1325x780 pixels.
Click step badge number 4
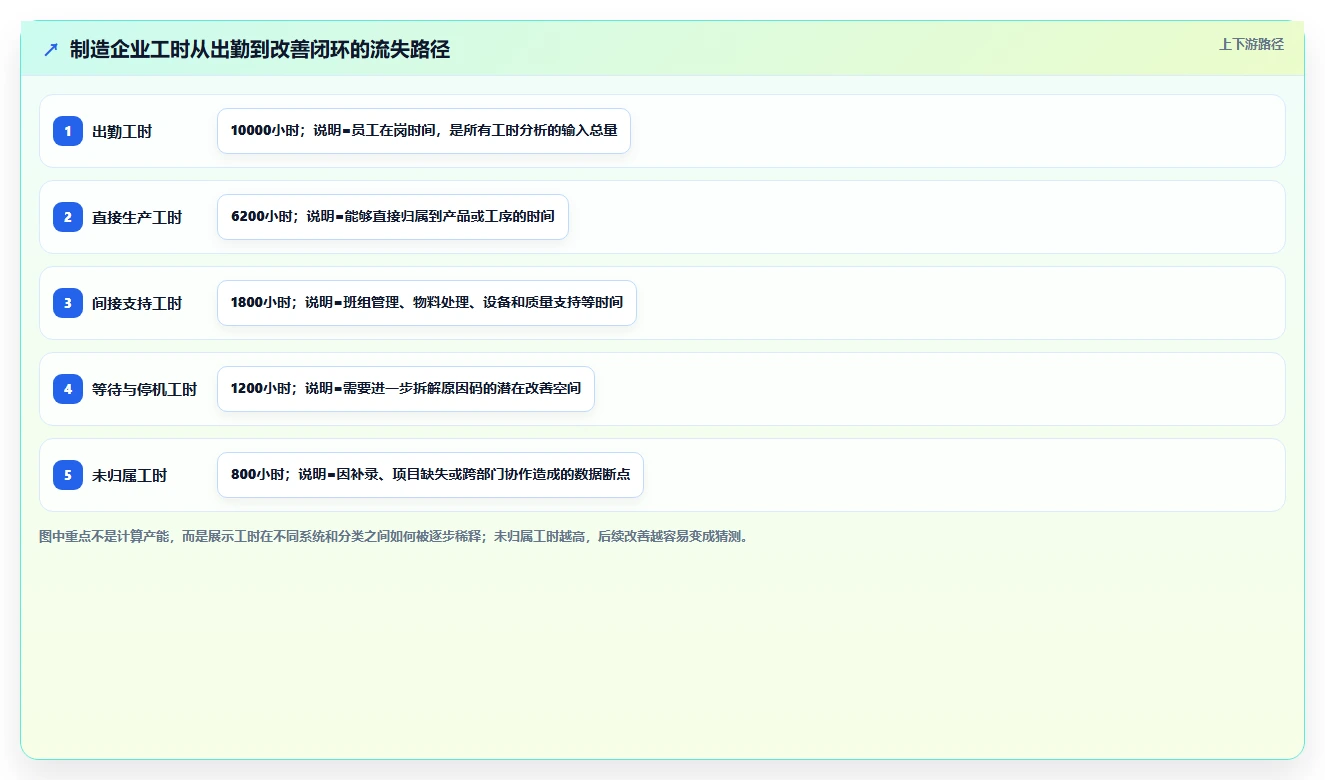click(68, 389)
